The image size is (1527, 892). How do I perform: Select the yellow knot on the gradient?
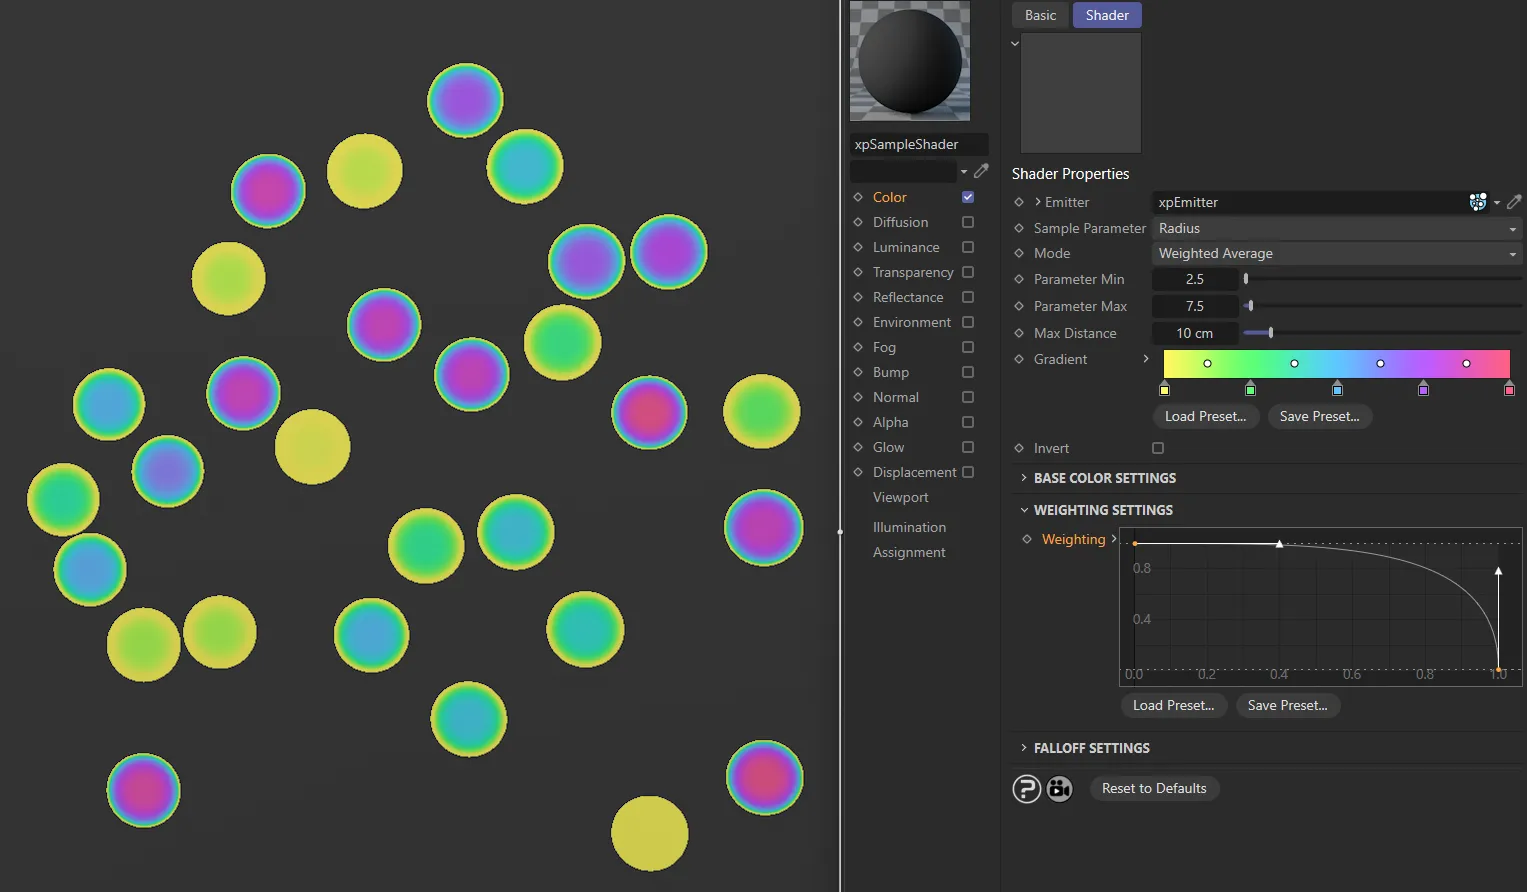[x=1165, y=389]
